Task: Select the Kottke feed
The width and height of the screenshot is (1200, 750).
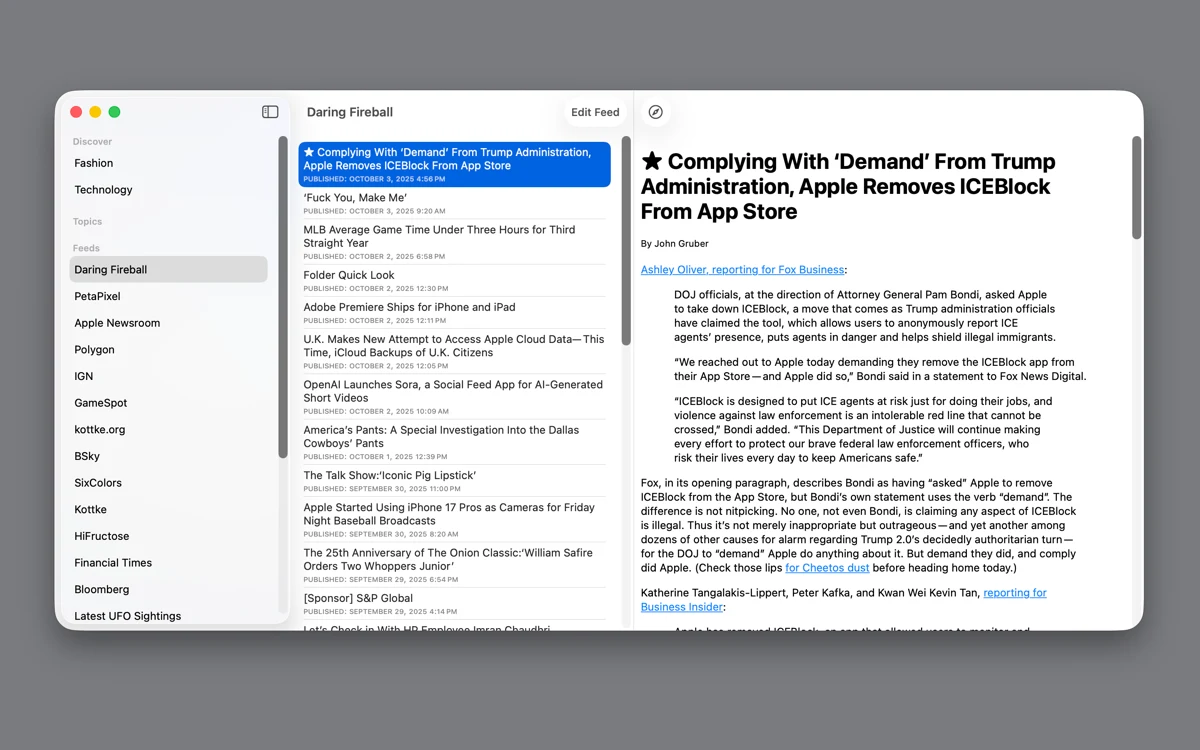Action: [x=168, y=510]
